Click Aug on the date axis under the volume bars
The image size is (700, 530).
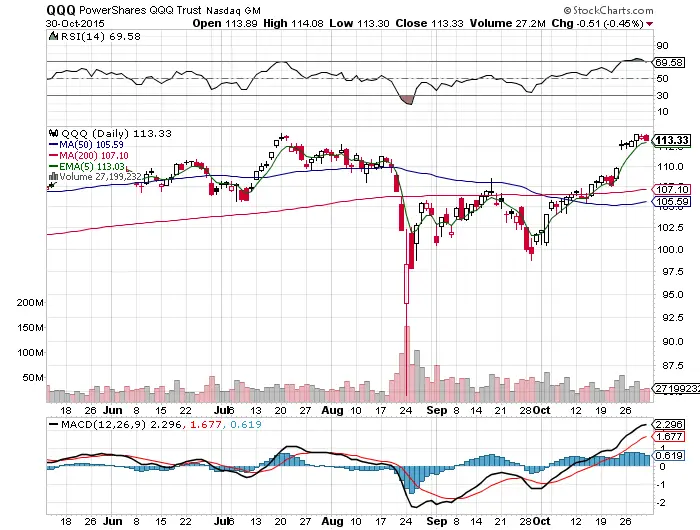pos(333,410)
